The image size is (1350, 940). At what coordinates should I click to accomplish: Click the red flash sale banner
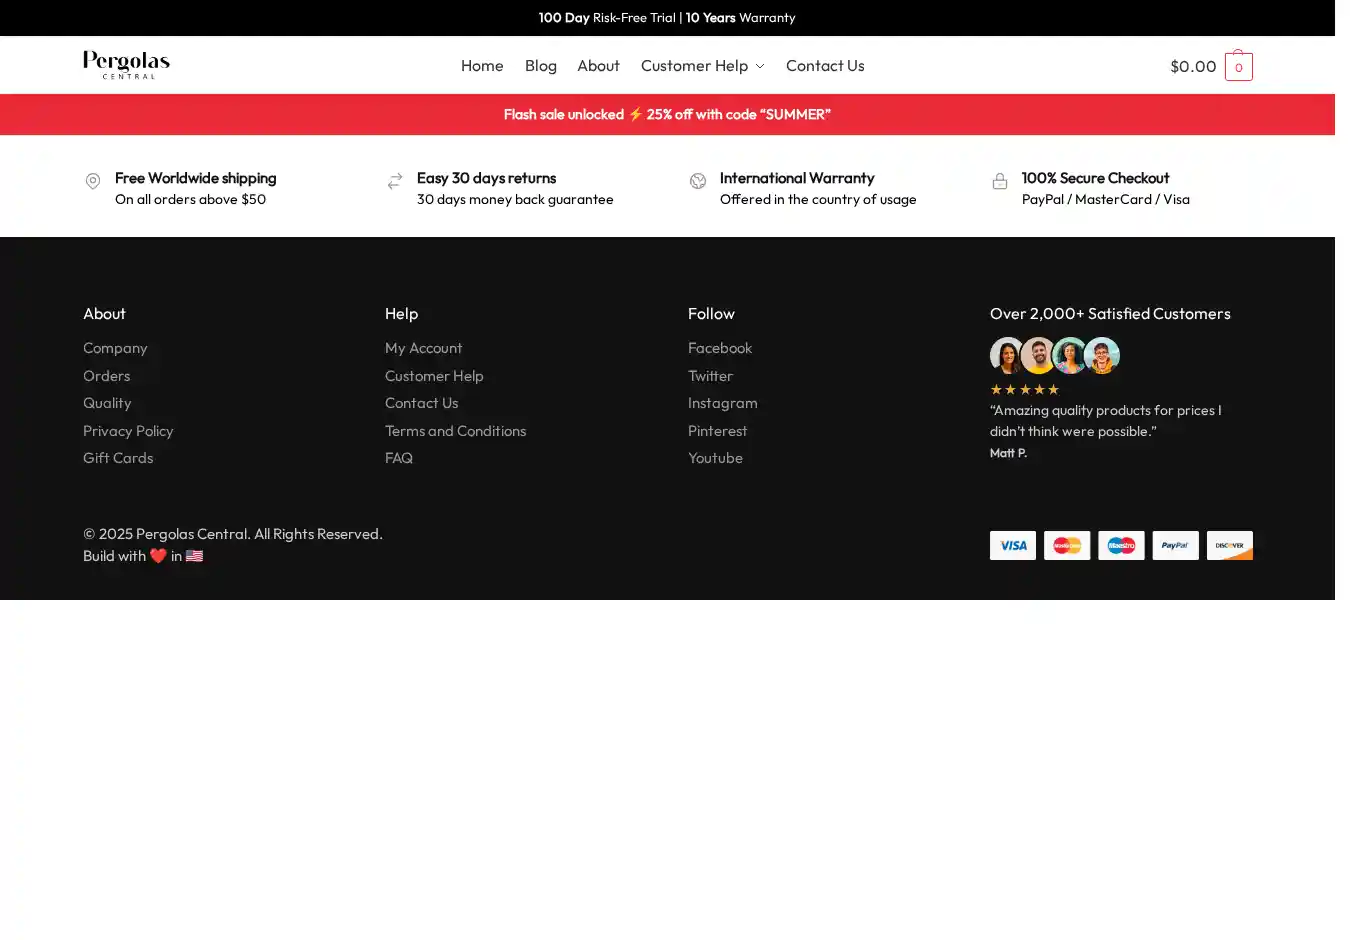coord(667,115)
